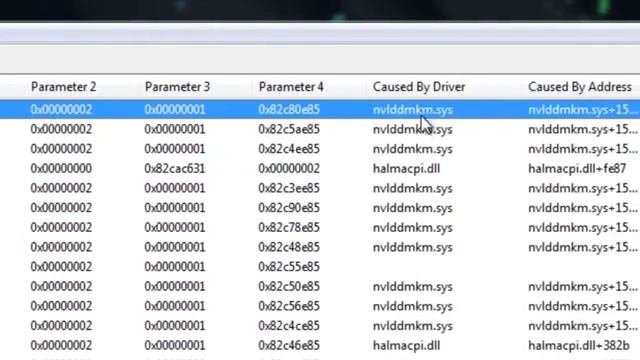This screenshot has height=360, width=640.
Task: Click the 0x82cac631 Parameter 3 cell
Action: click(174, 169)
